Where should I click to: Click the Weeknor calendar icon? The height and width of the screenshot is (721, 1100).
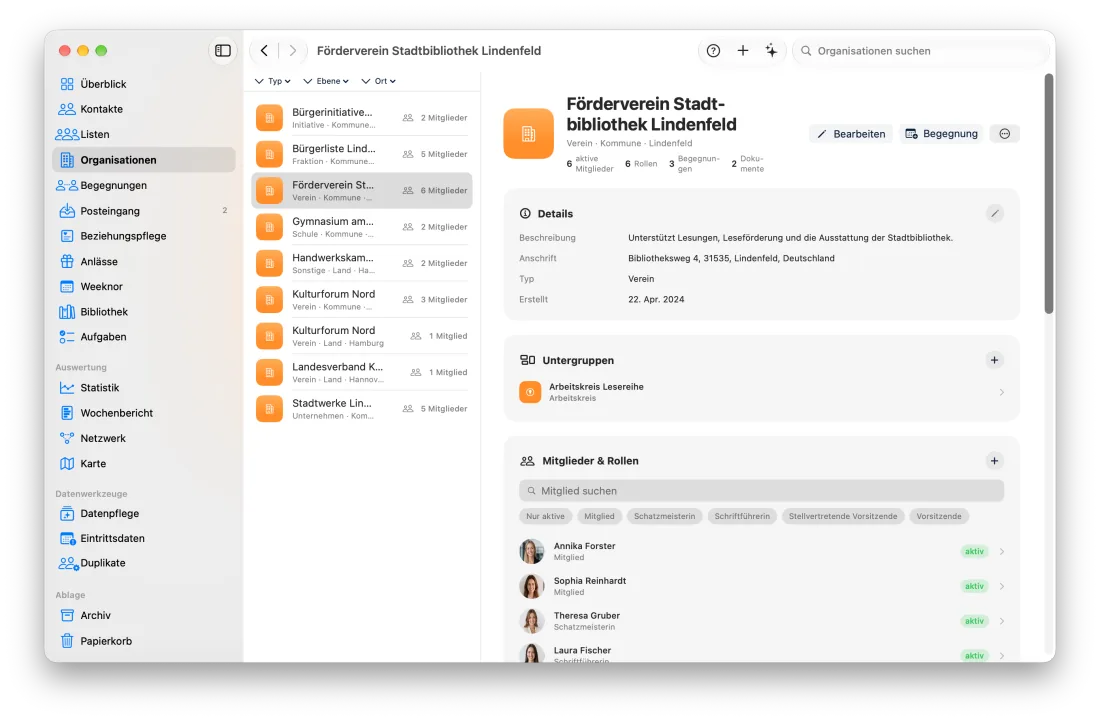pyautogui.click(x=67, y=286)
